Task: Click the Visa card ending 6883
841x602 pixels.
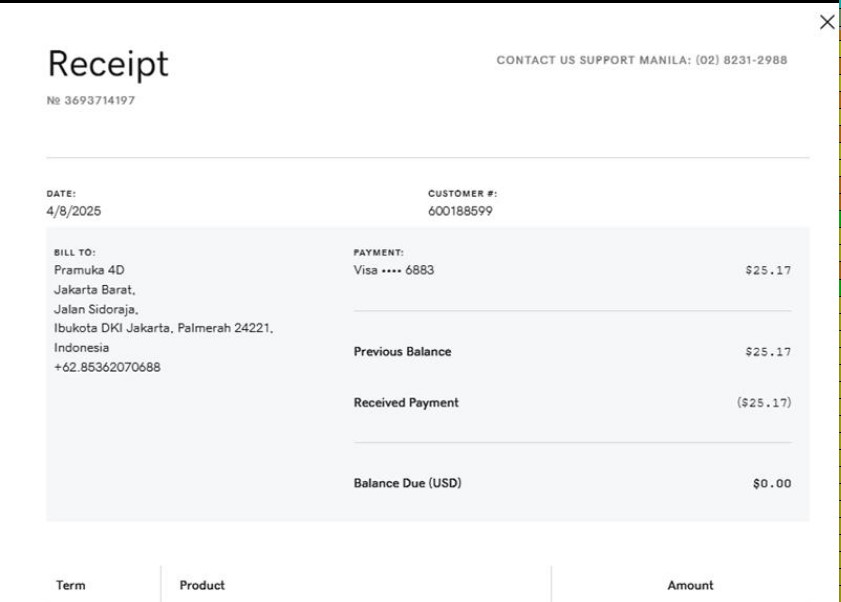Action: 394,270
